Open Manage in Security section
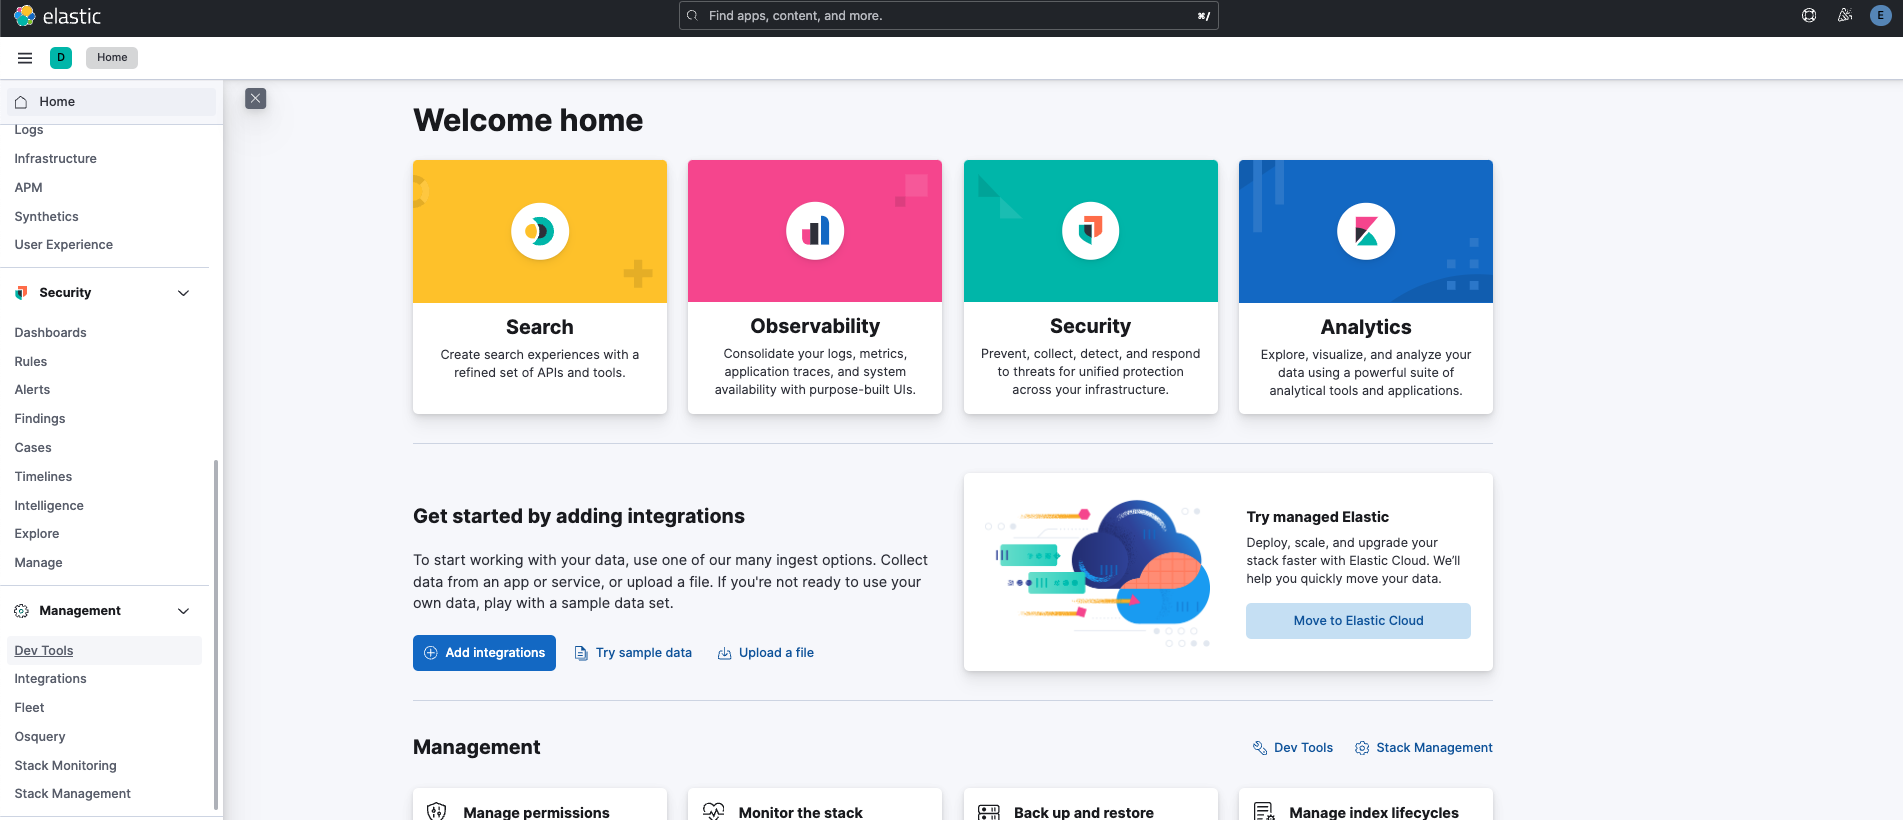 (x=38, y=563)
